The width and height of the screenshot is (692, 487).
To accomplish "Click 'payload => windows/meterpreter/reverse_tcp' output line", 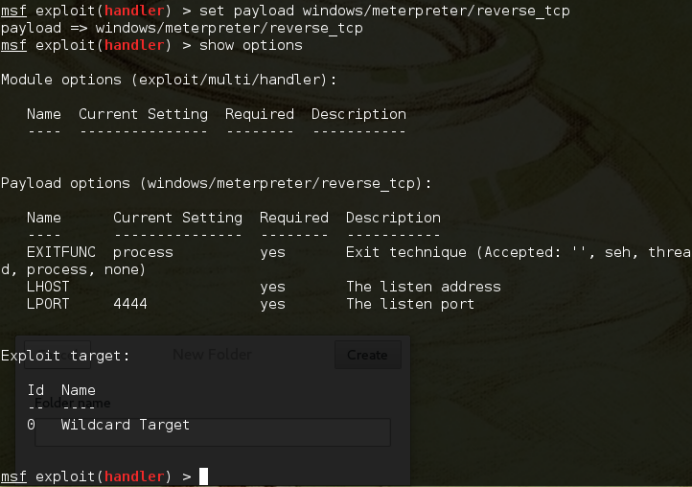I will click(182, 28).
